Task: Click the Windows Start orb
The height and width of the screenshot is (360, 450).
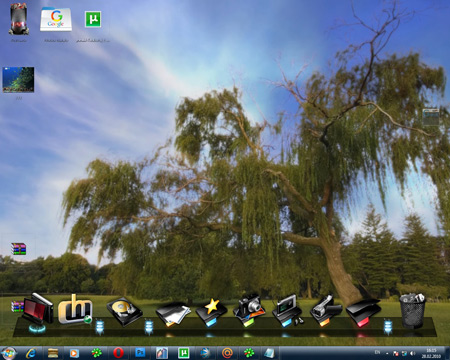Action: click(9, 353)
